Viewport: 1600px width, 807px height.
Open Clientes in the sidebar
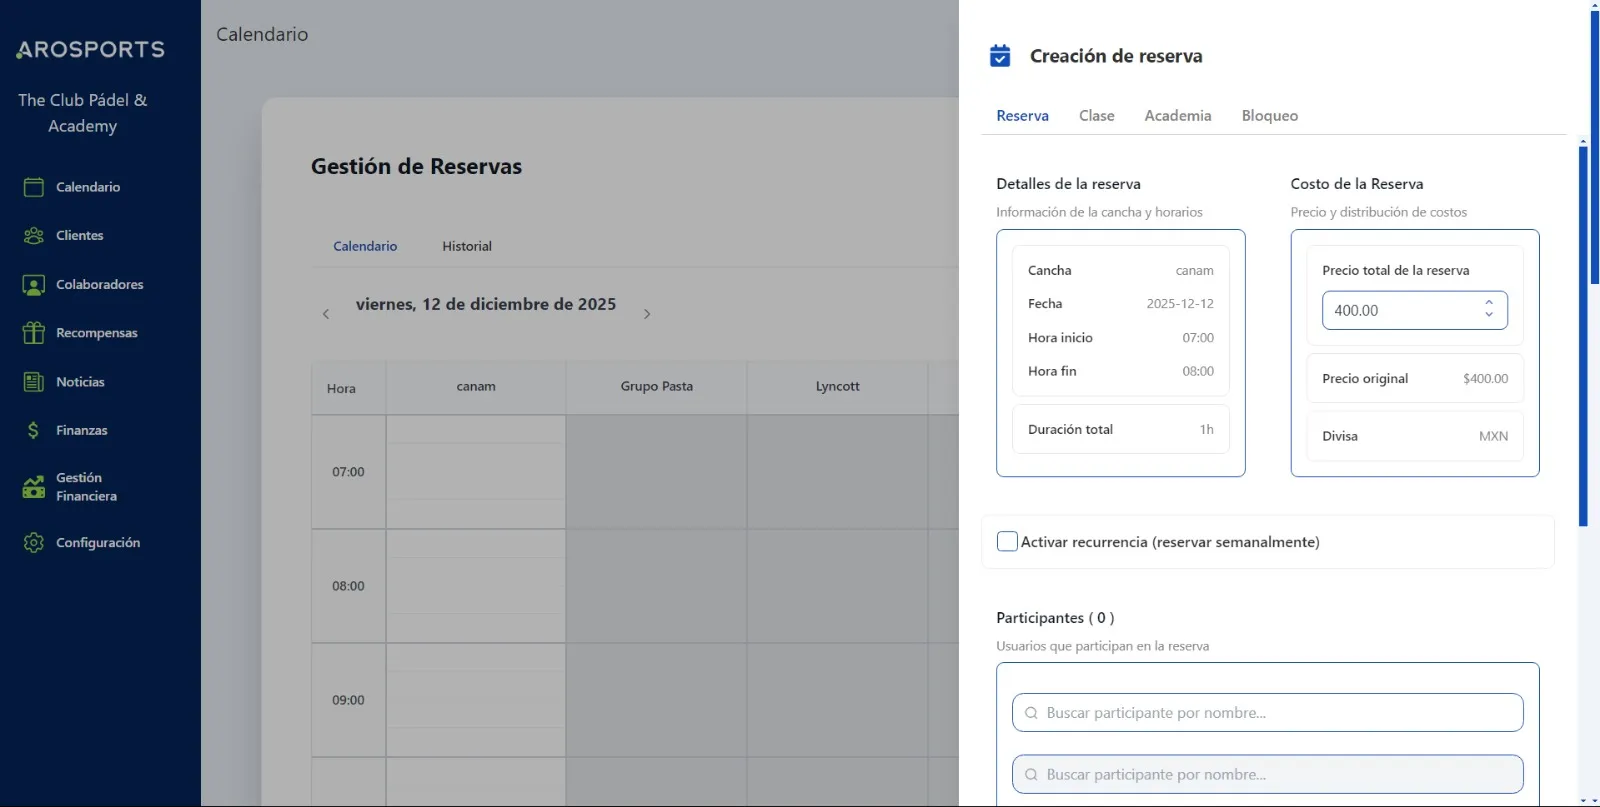tap(80, 235)
